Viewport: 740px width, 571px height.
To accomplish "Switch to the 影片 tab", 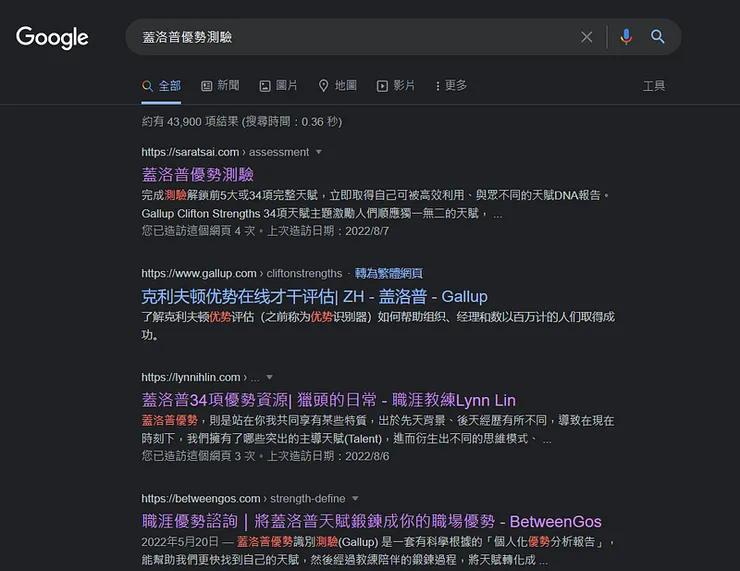I will pos(395,86).
